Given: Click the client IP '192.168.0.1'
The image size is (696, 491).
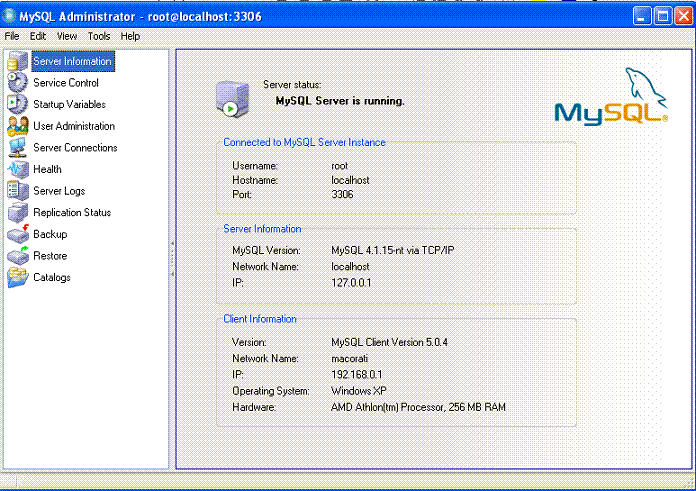Looking at the screenshot, I should [x=356, y=375].
